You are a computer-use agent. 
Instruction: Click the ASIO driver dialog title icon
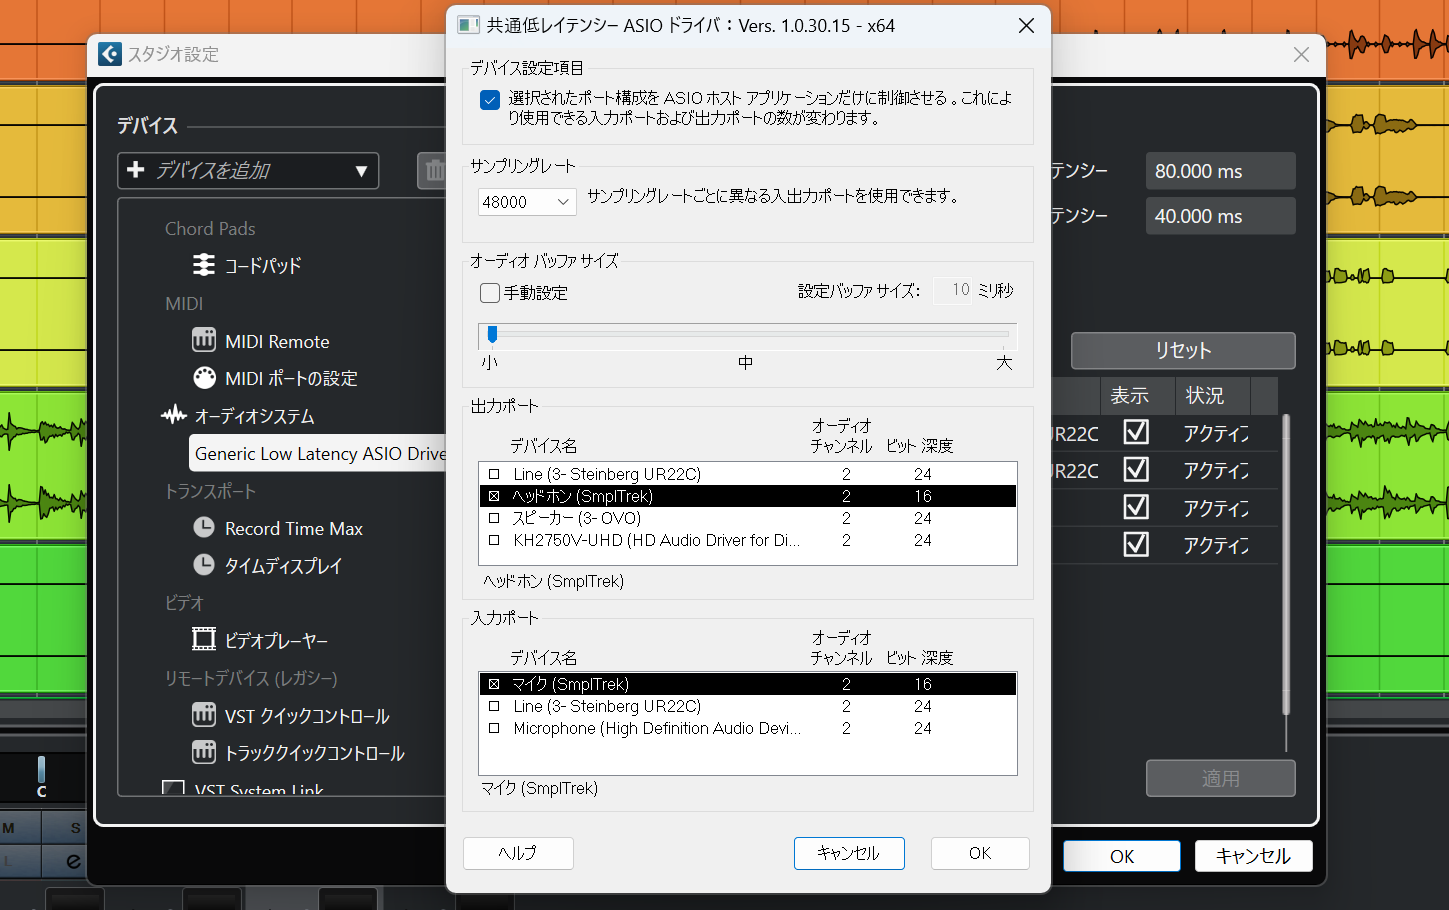(468, 25)
